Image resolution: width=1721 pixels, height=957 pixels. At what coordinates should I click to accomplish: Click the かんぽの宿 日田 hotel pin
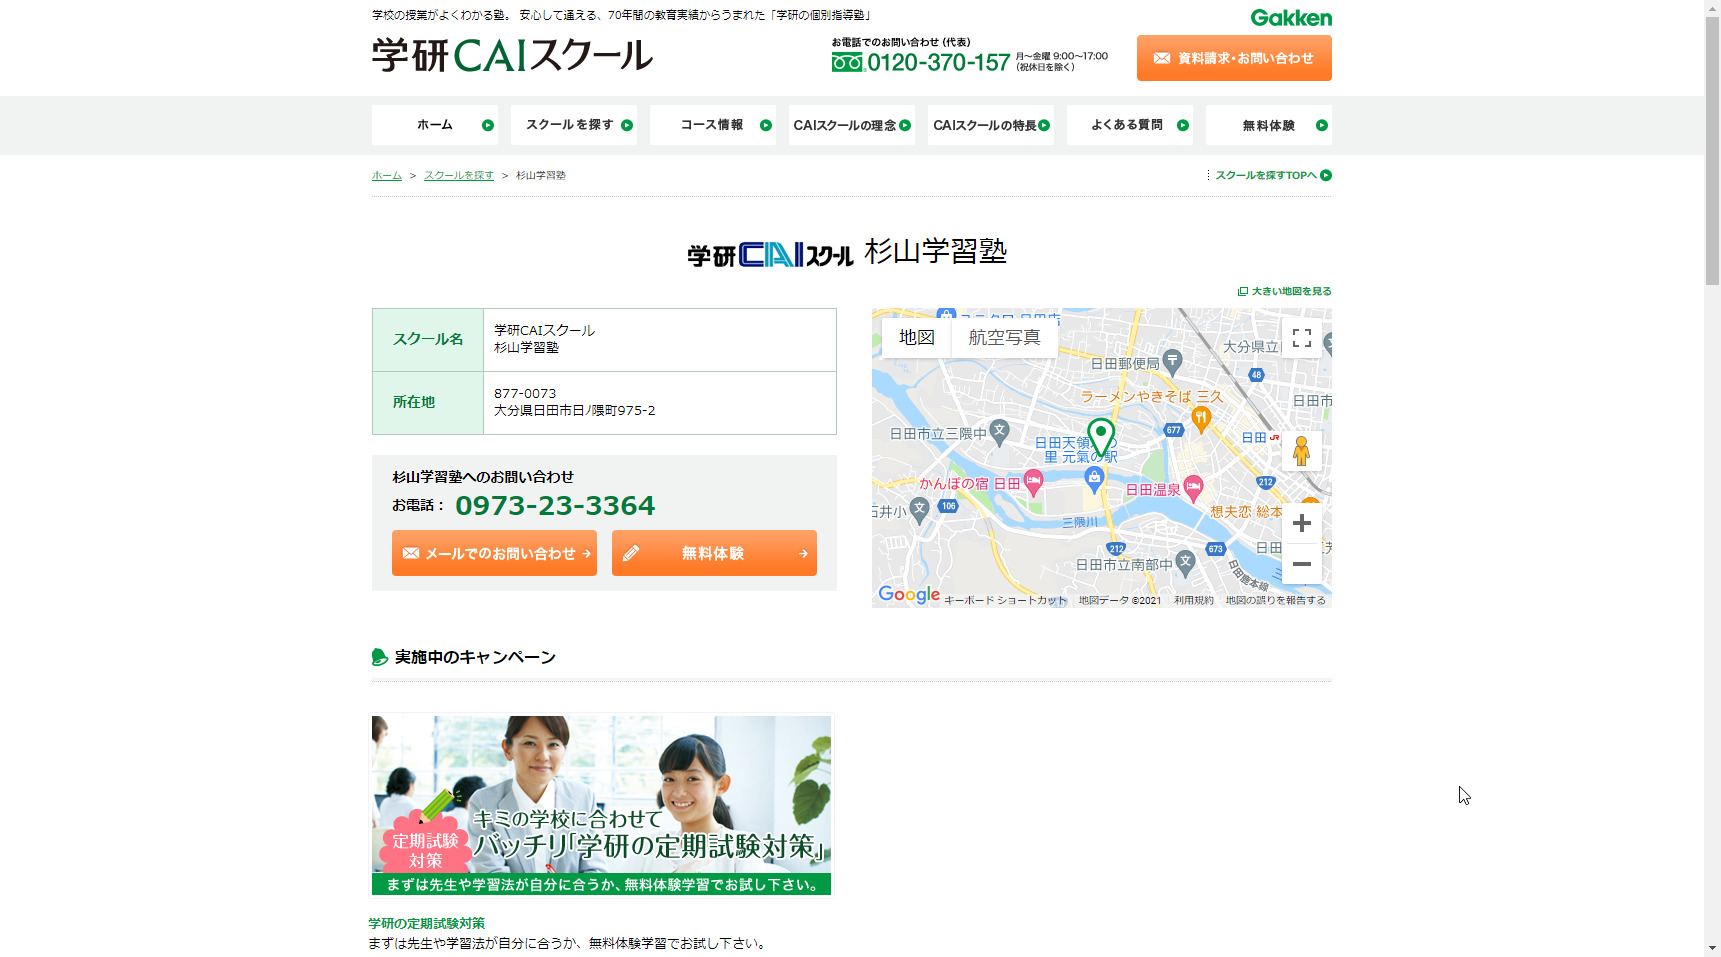pyautogui.click(x=1033, y=483)
